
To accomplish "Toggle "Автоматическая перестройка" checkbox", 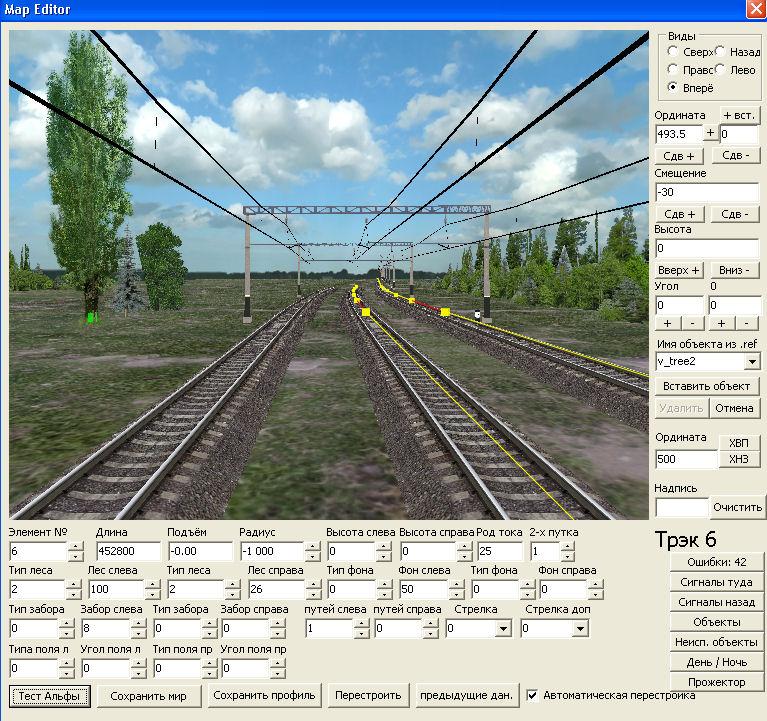I will point(533,695).
